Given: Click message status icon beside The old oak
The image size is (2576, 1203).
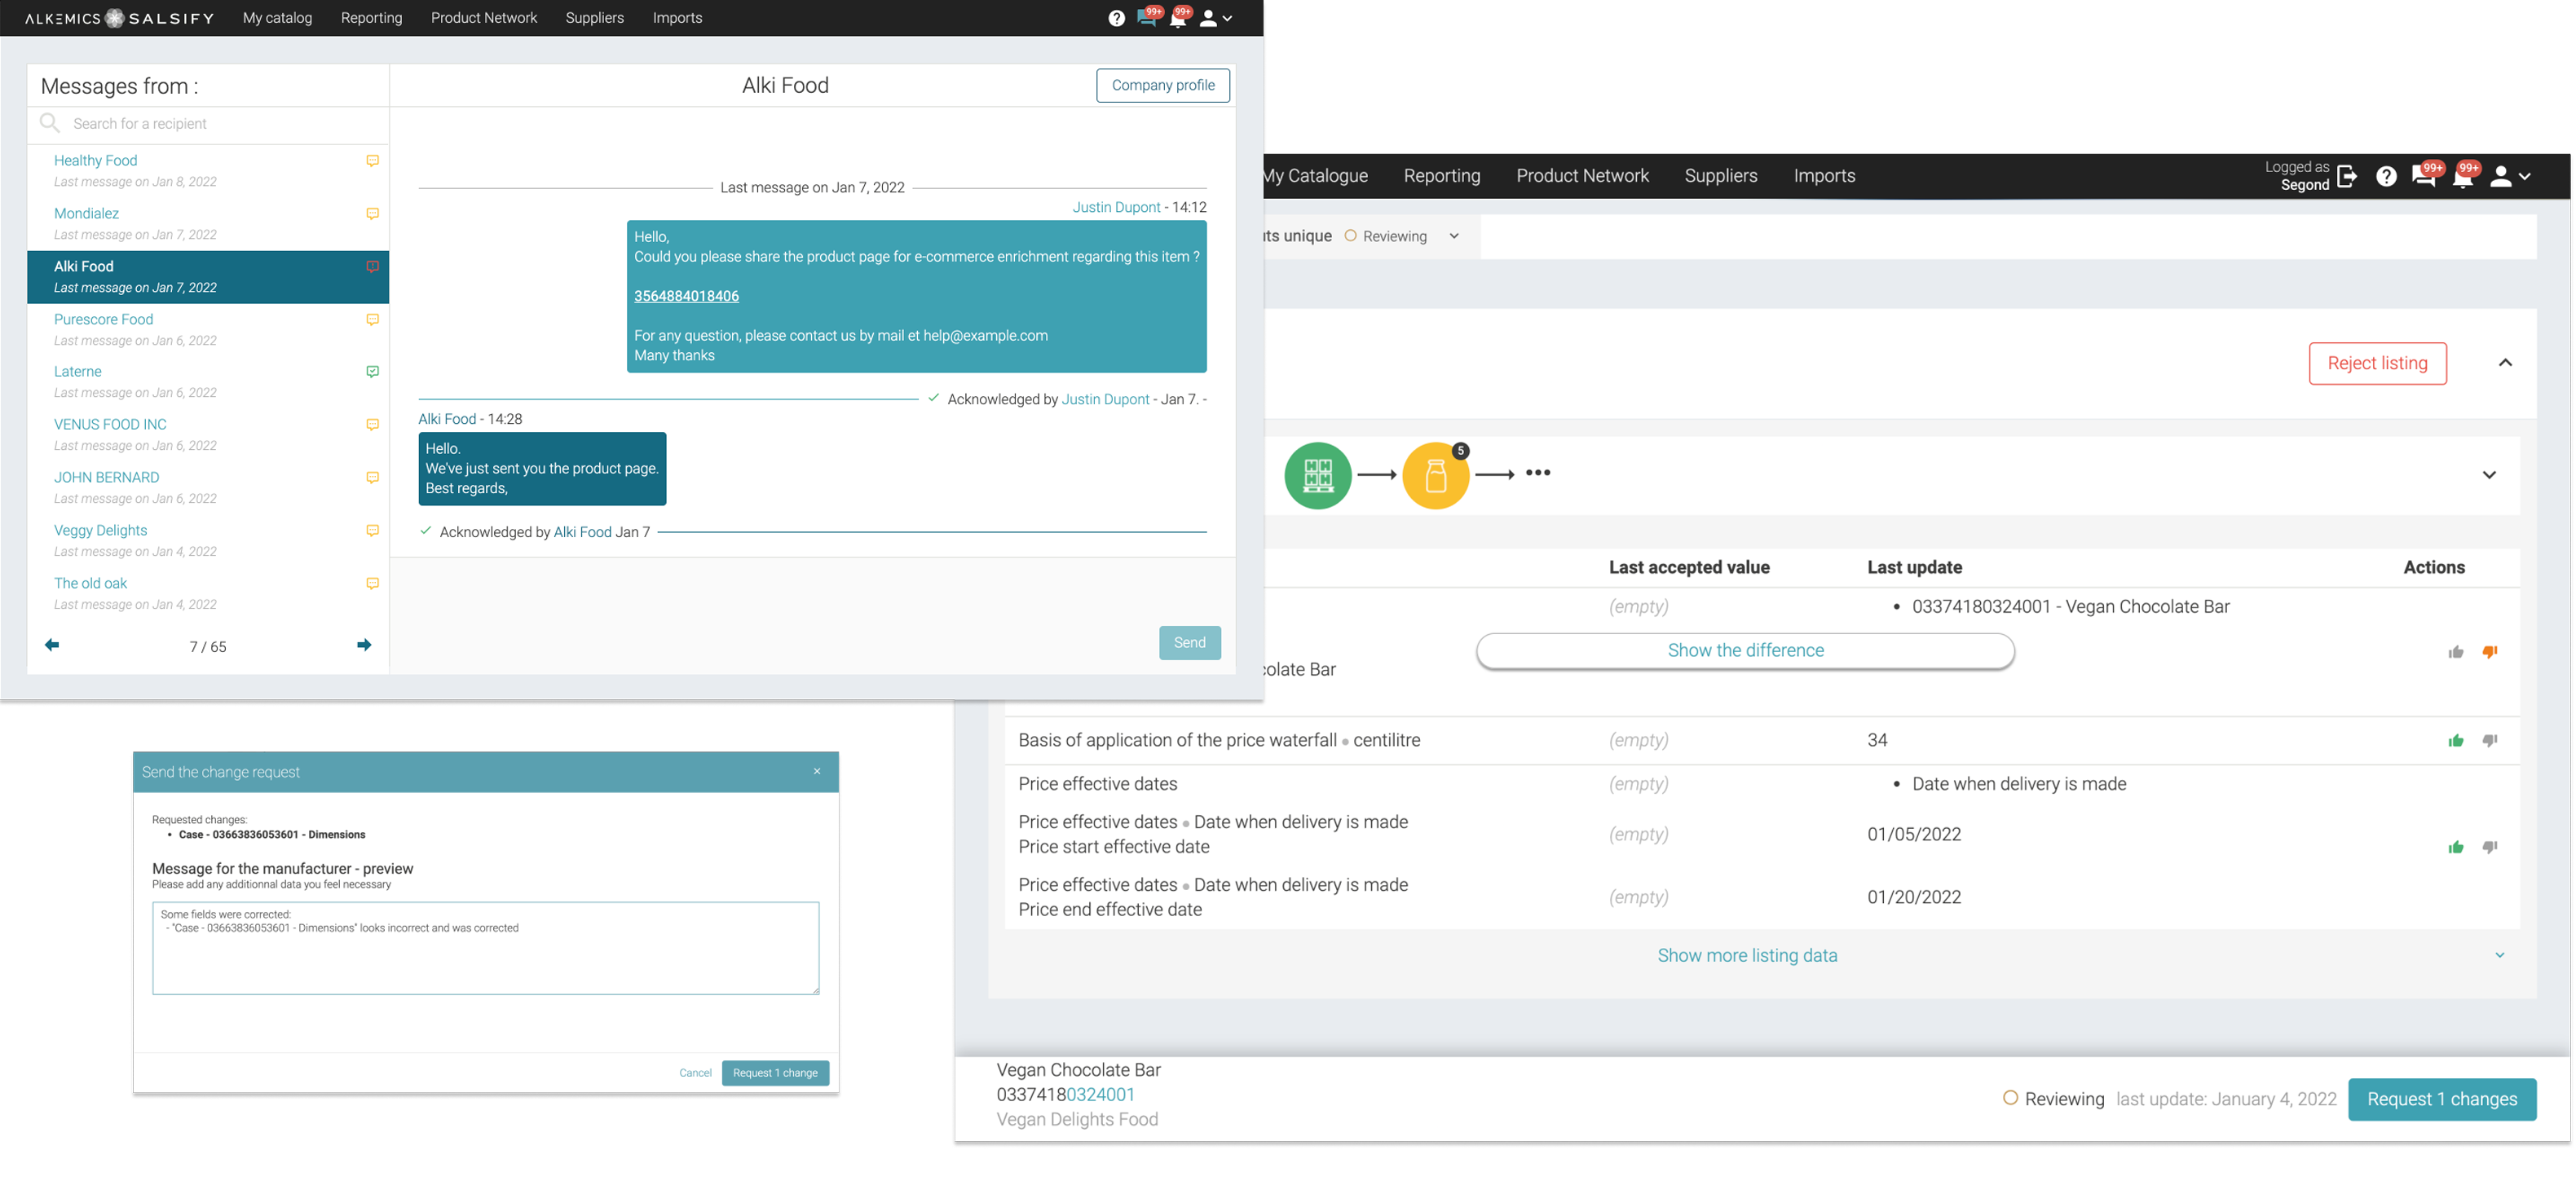Looking at the screenshot, I should (372, 584).
